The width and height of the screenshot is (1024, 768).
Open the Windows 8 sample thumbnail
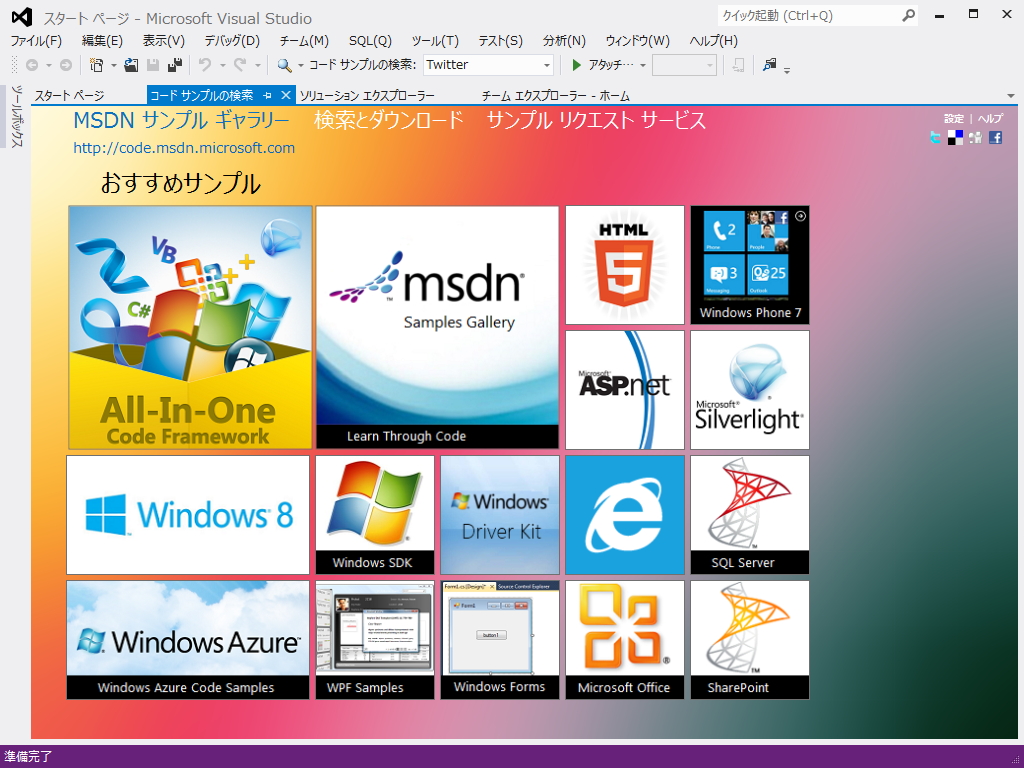(x=187, y=514)
